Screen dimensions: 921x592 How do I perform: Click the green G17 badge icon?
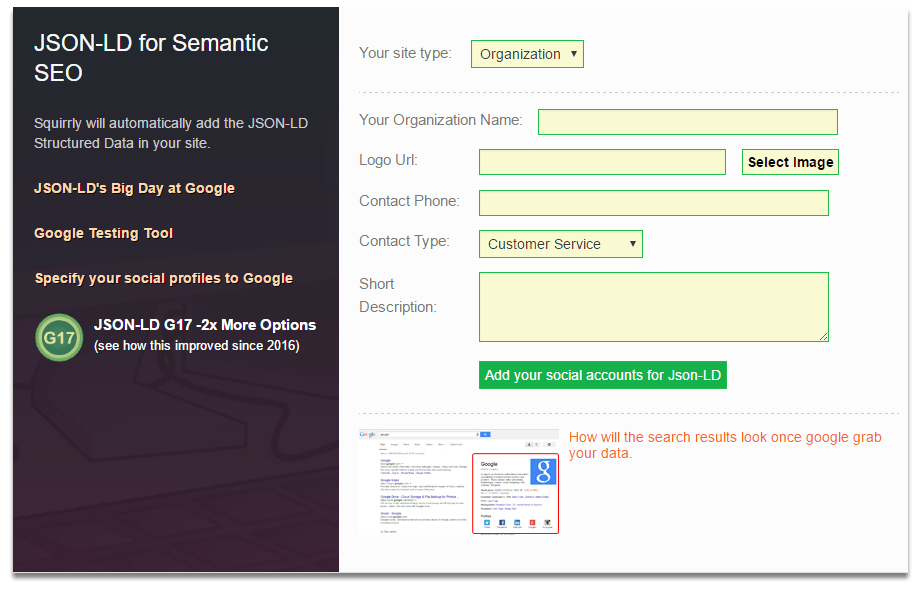tap(59, 337)
